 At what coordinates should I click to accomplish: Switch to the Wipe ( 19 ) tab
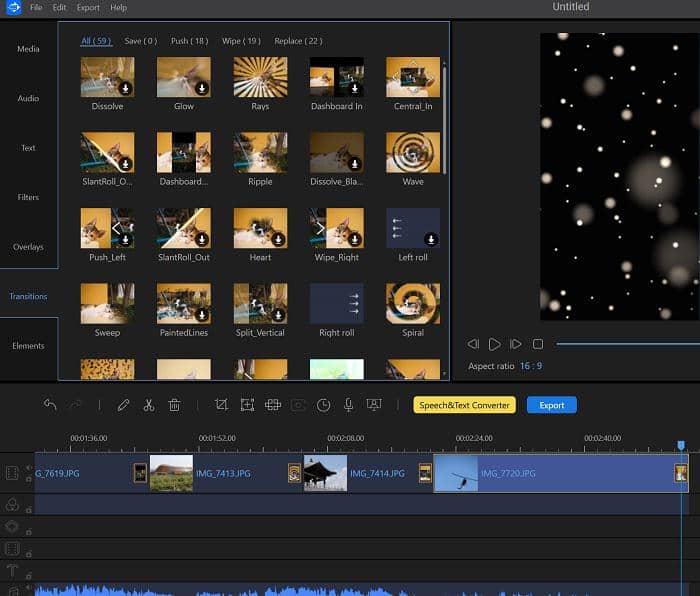(x=243, y=41)
